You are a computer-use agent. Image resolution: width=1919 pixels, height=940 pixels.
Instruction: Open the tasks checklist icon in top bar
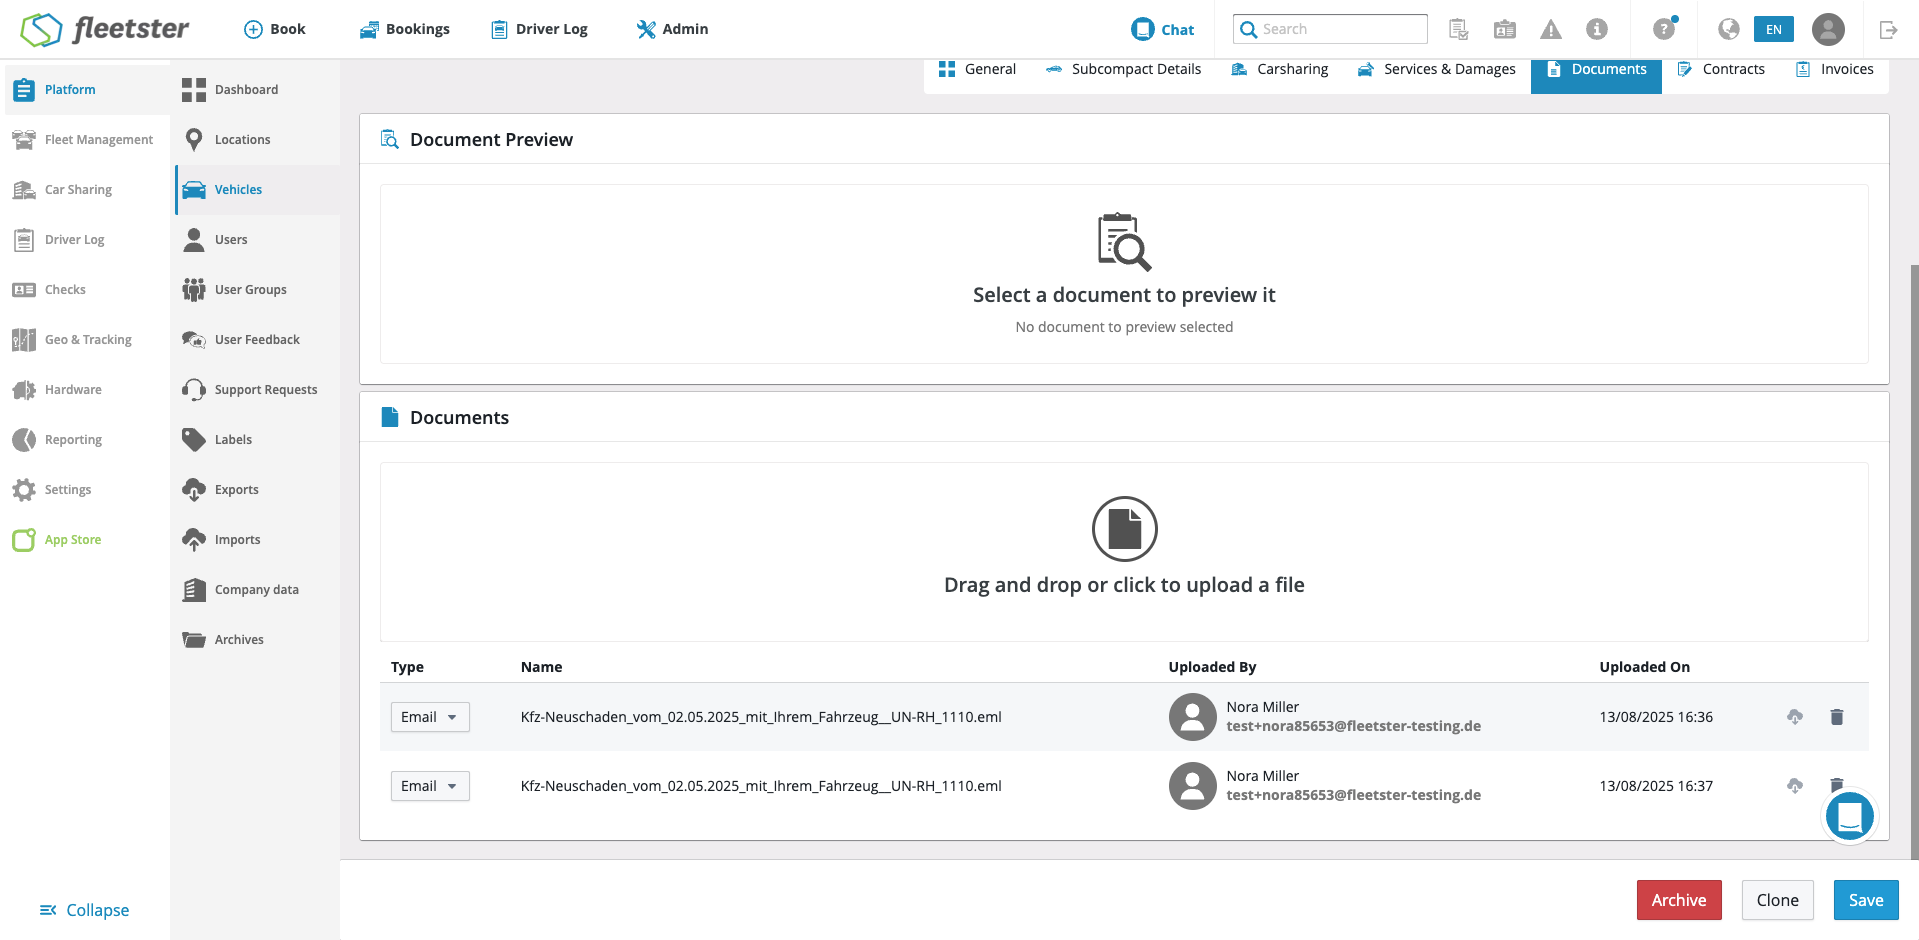pos(1459,29)
